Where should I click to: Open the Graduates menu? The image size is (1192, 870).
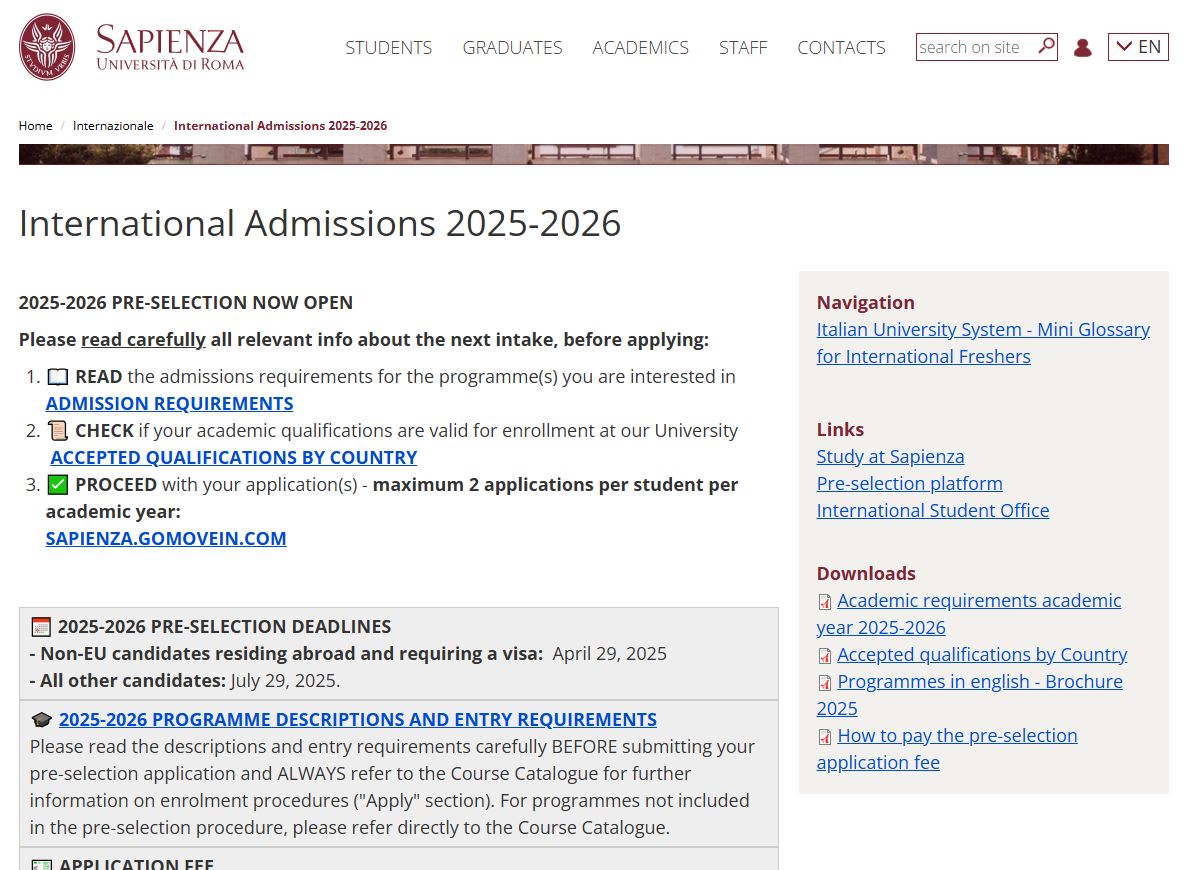[x=512, y=48]
